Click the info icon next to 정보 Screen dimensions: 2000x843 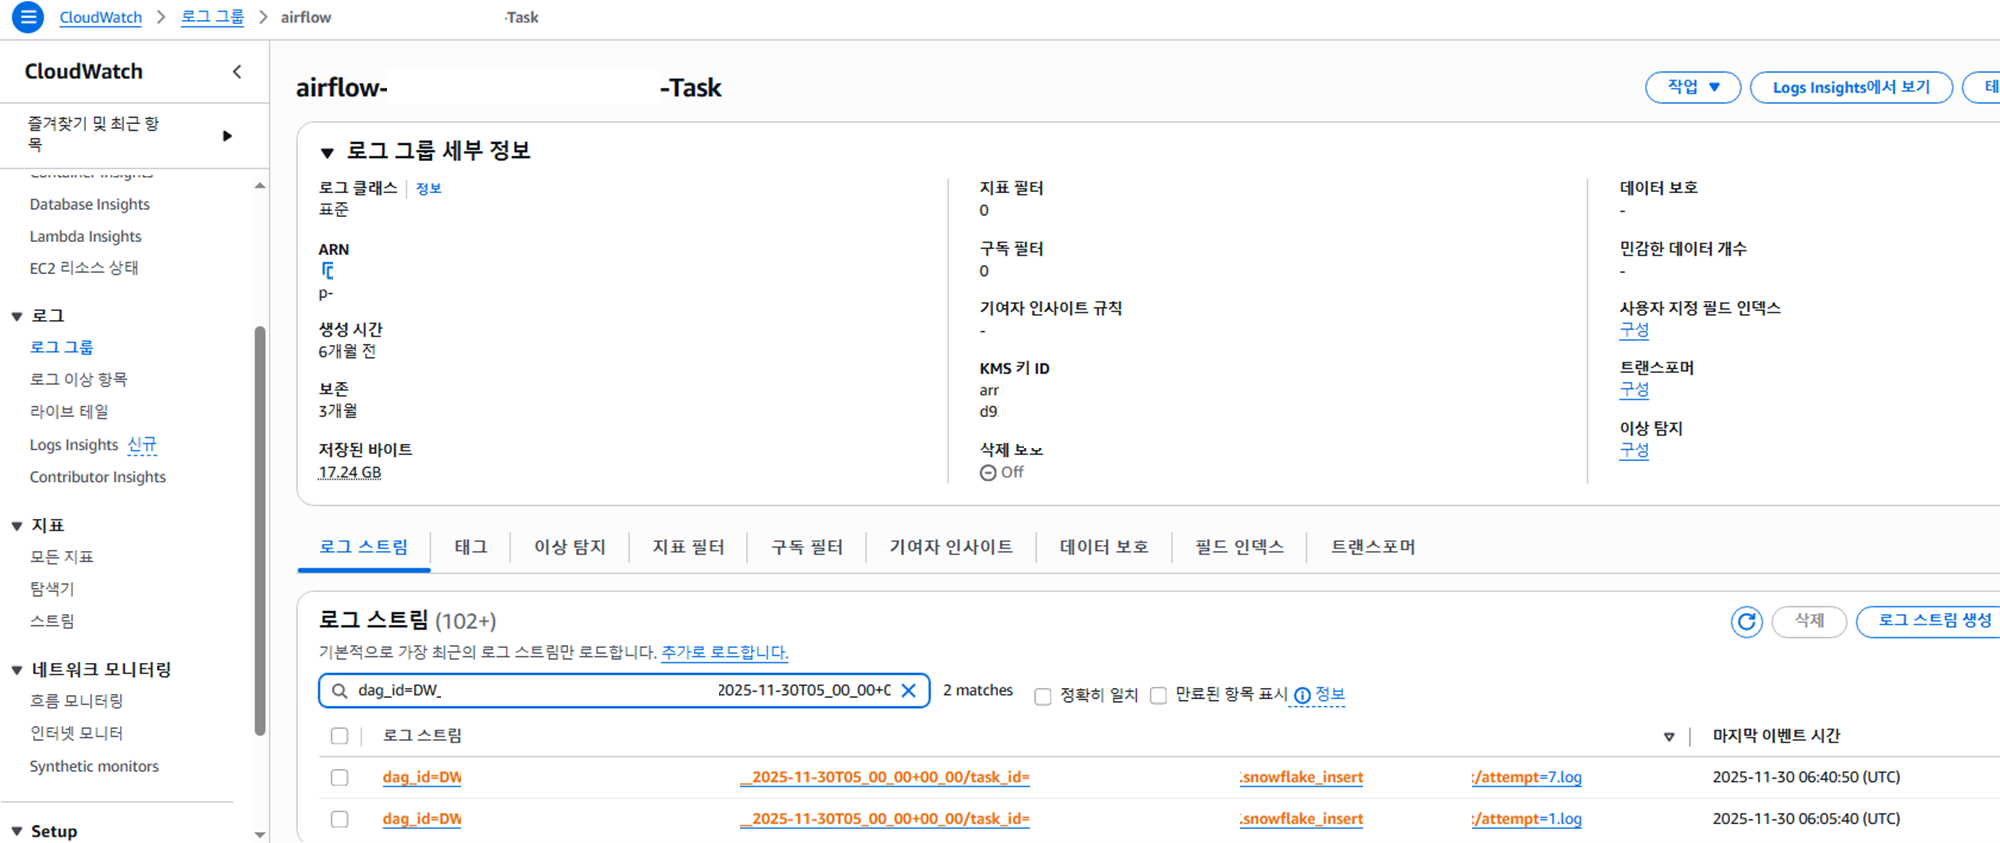coord(1302,695)
